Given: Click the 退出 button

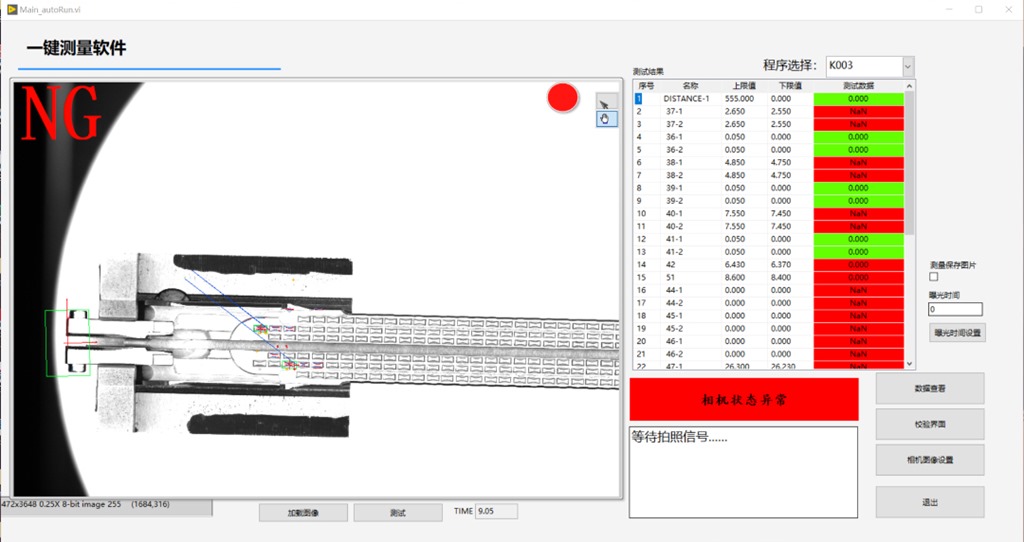Looking at the screenshot, I should 929,502.
